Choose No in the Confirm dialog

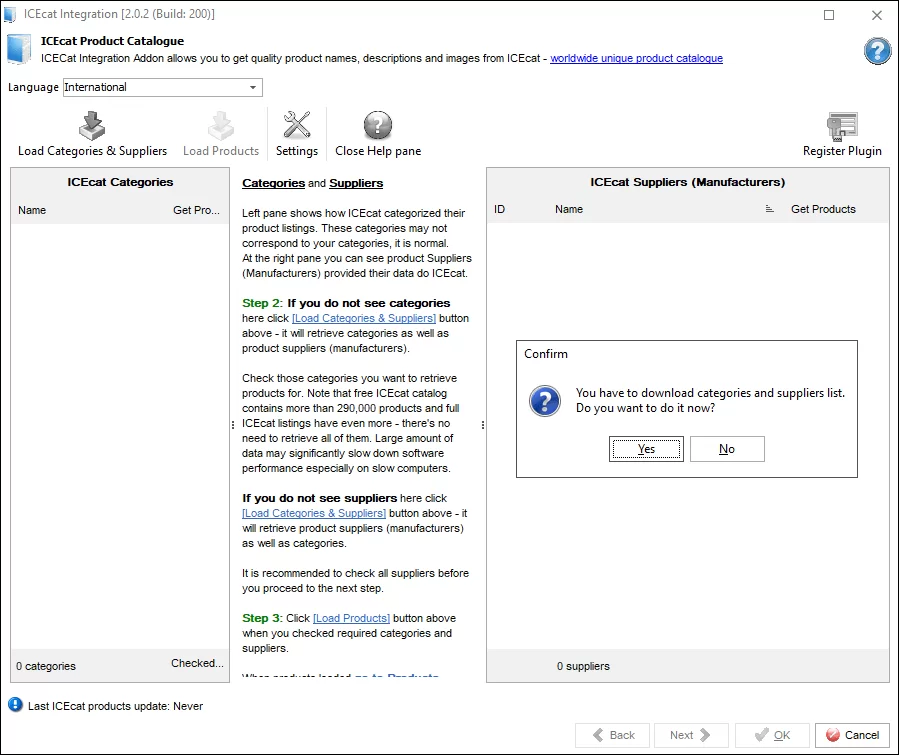click(x=727, y=449)
